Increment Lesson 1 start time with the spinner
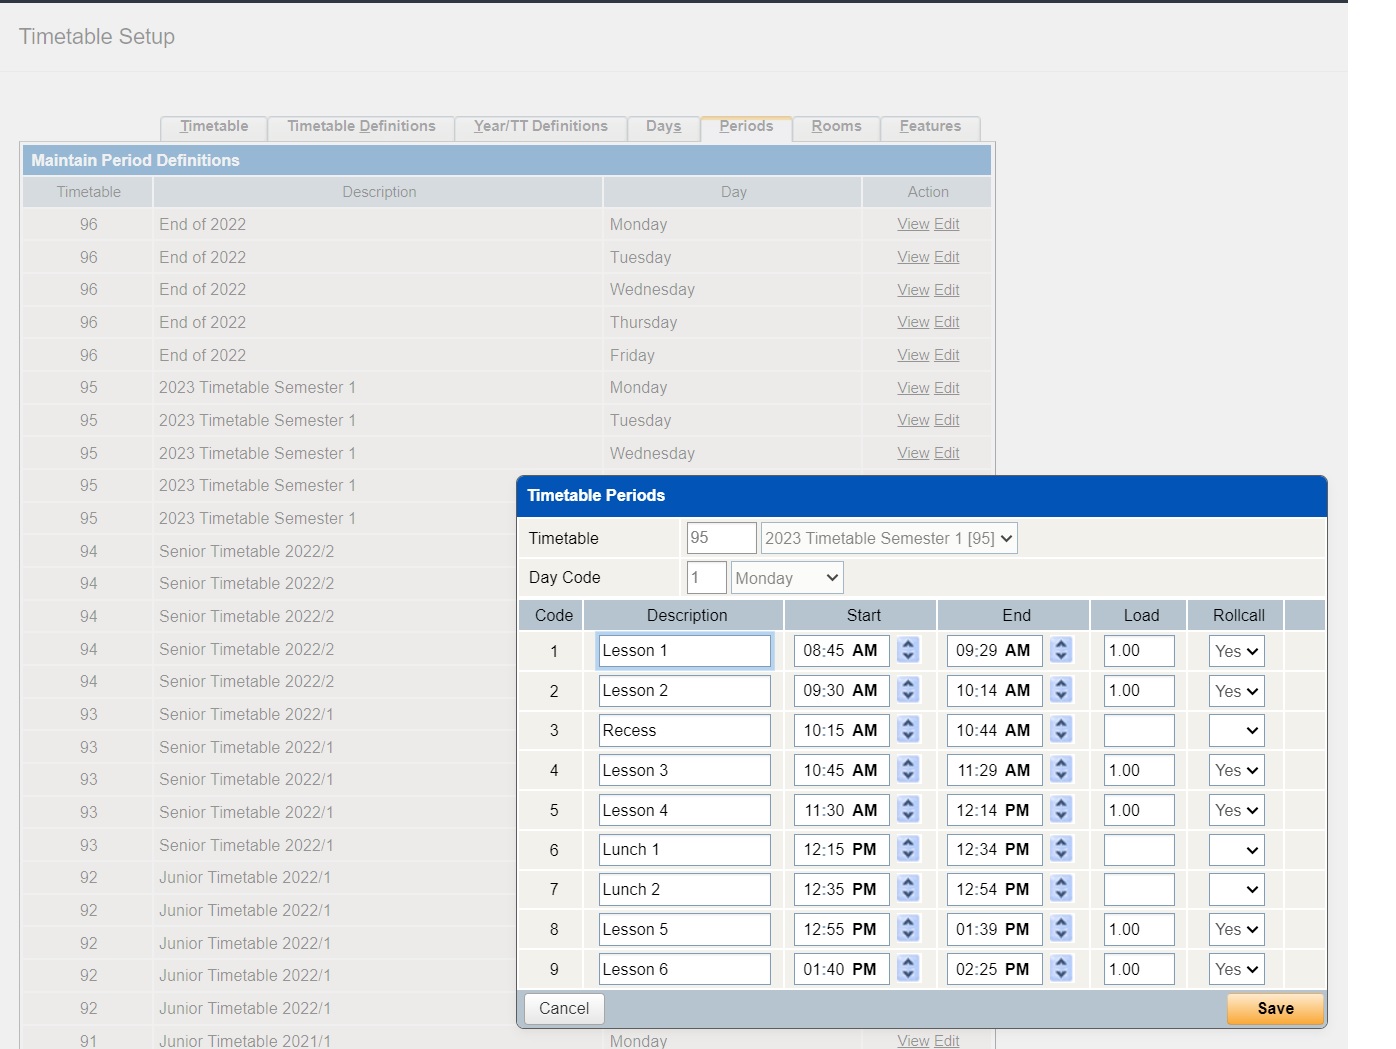This screenshot has height=1049, width=1396. (x=908, y=650)
